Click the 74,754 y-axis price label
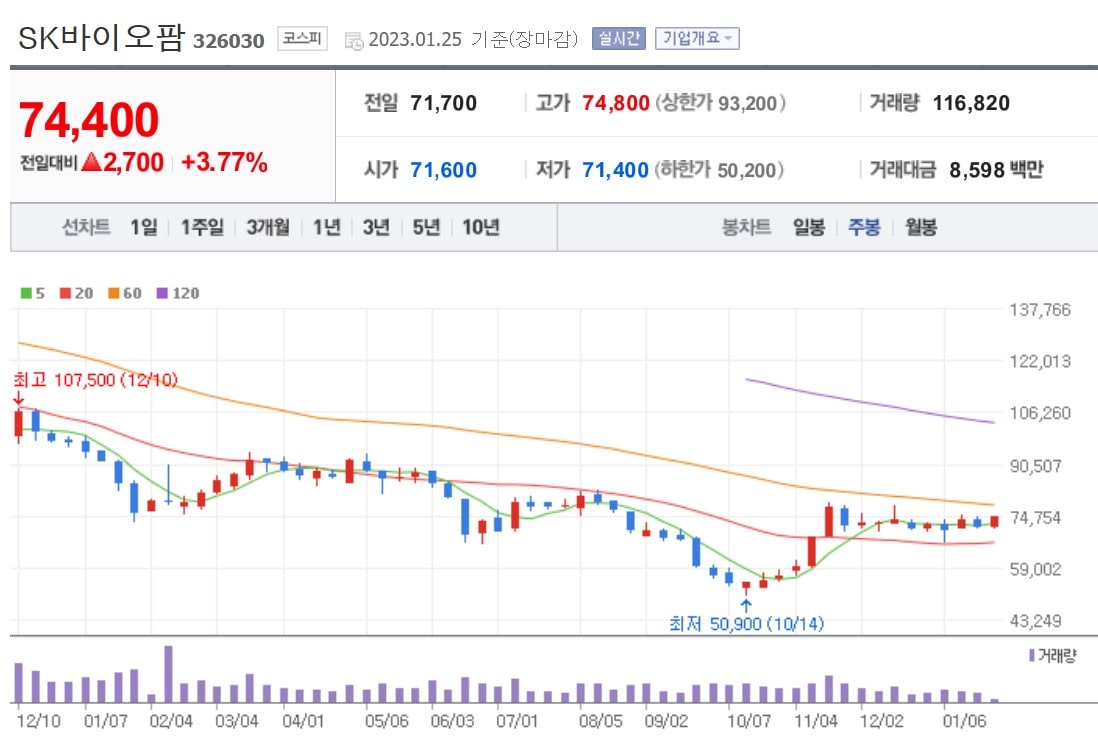 pos(1035,518)
